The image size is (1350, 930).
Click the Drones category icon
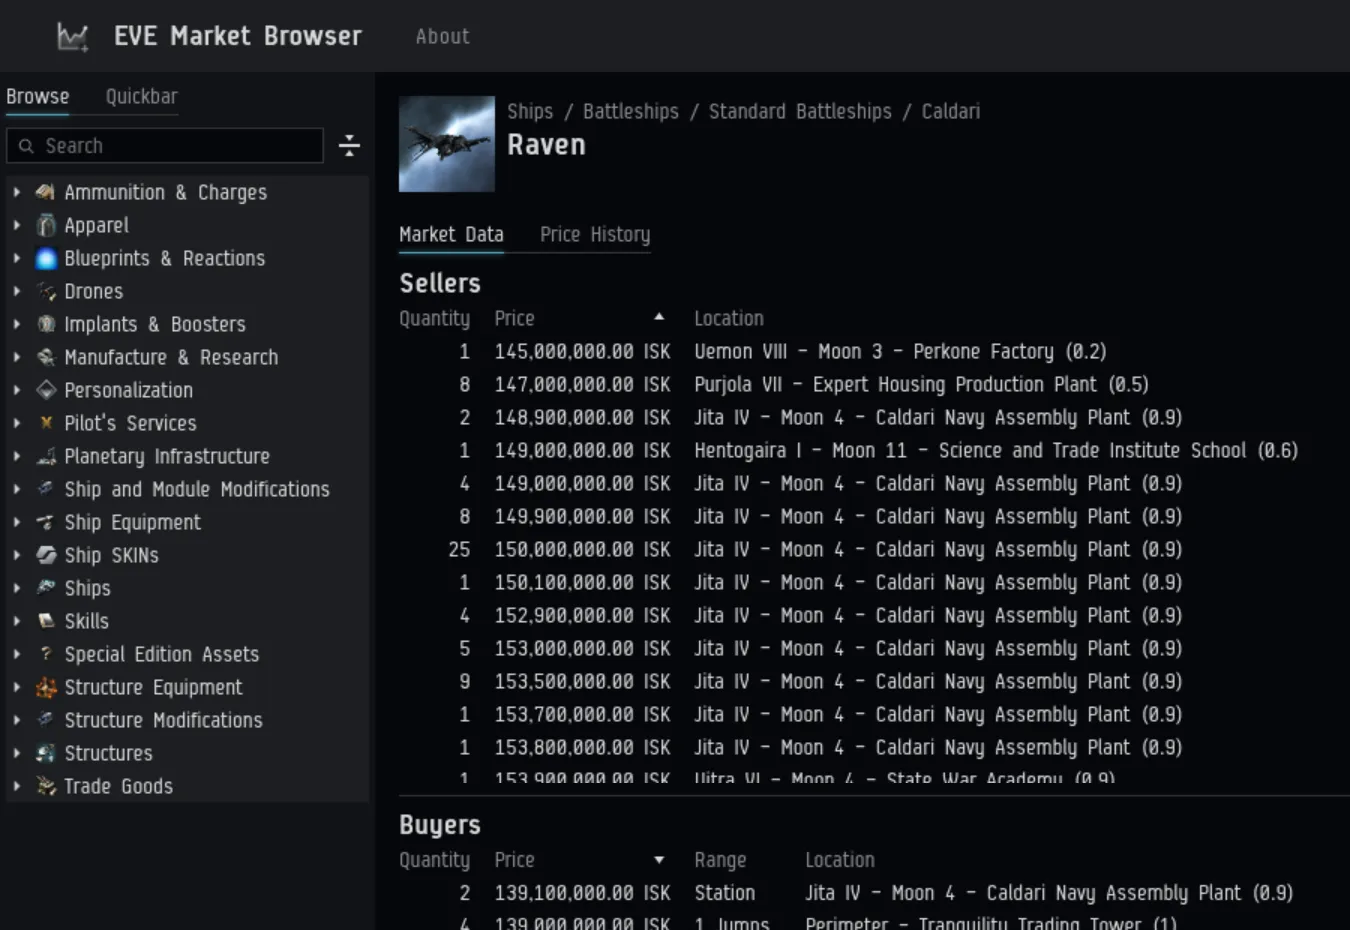45,291
